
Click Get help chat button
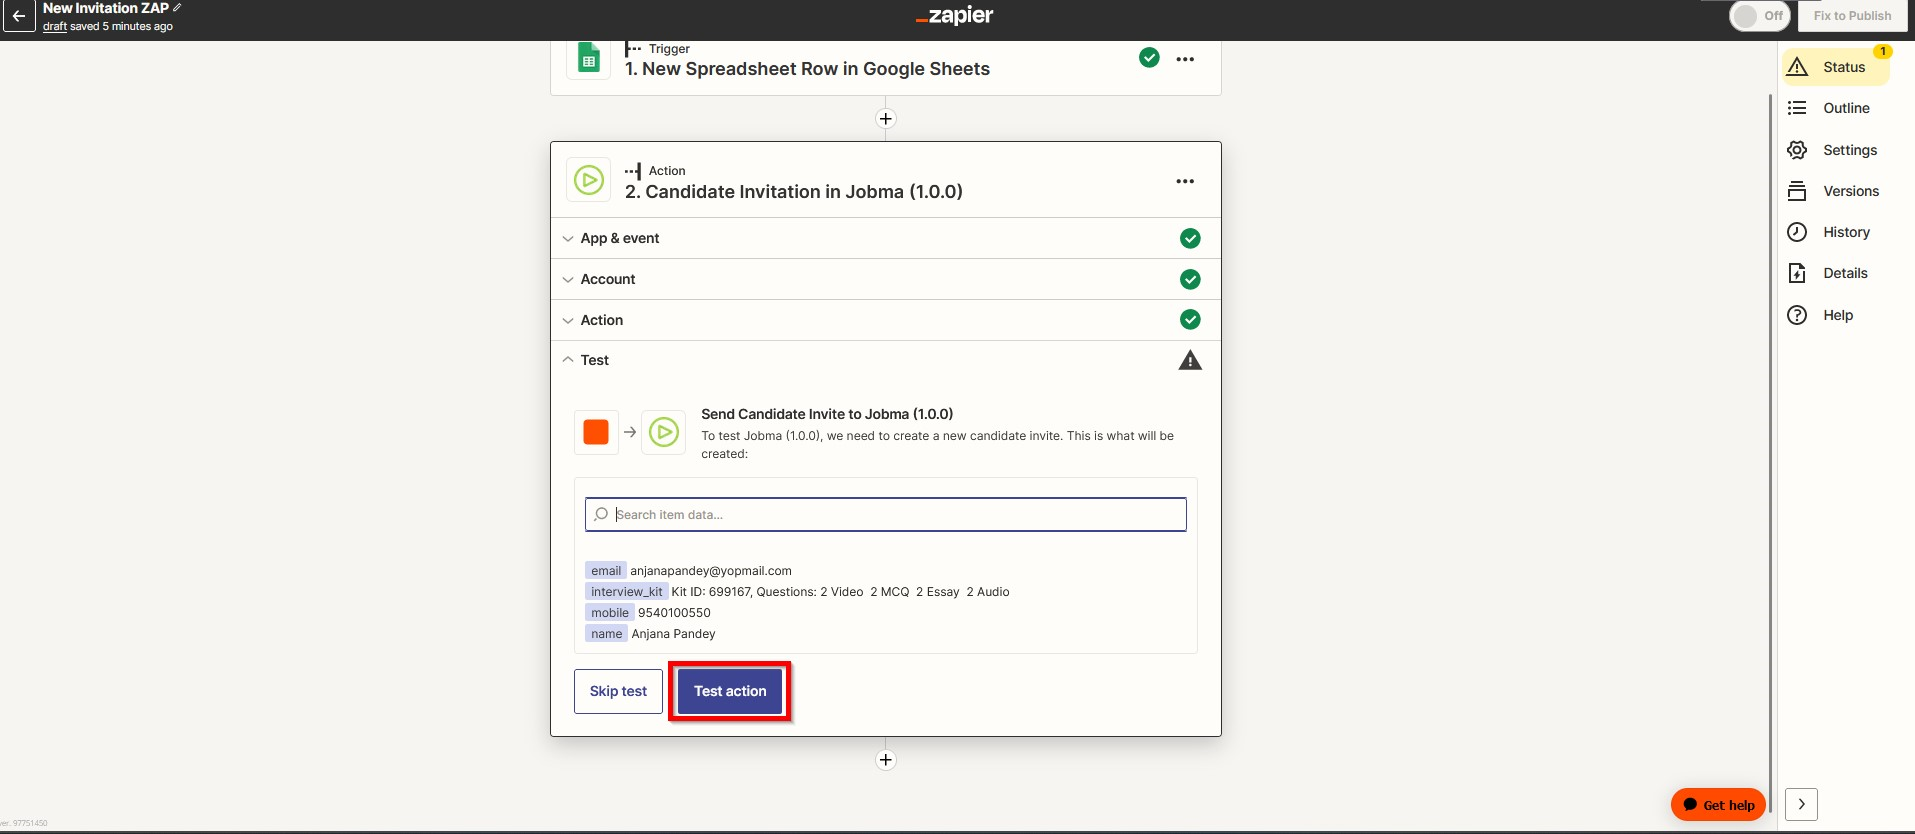(x=1719, y=805)
